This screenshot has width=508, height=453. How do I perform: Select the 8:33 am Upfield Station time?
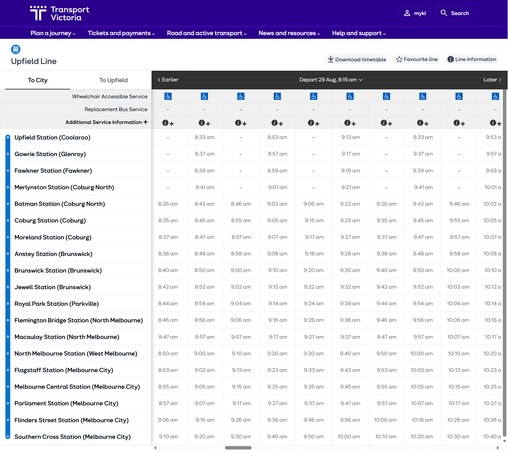click(204, 137)
